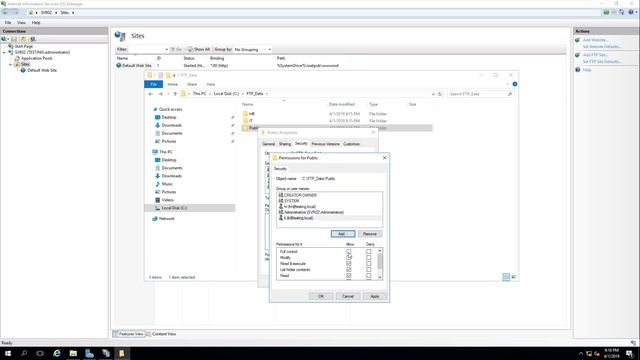Open Previous Versions tab
This screenshot has height=360, width=640.
coord(325,144)
